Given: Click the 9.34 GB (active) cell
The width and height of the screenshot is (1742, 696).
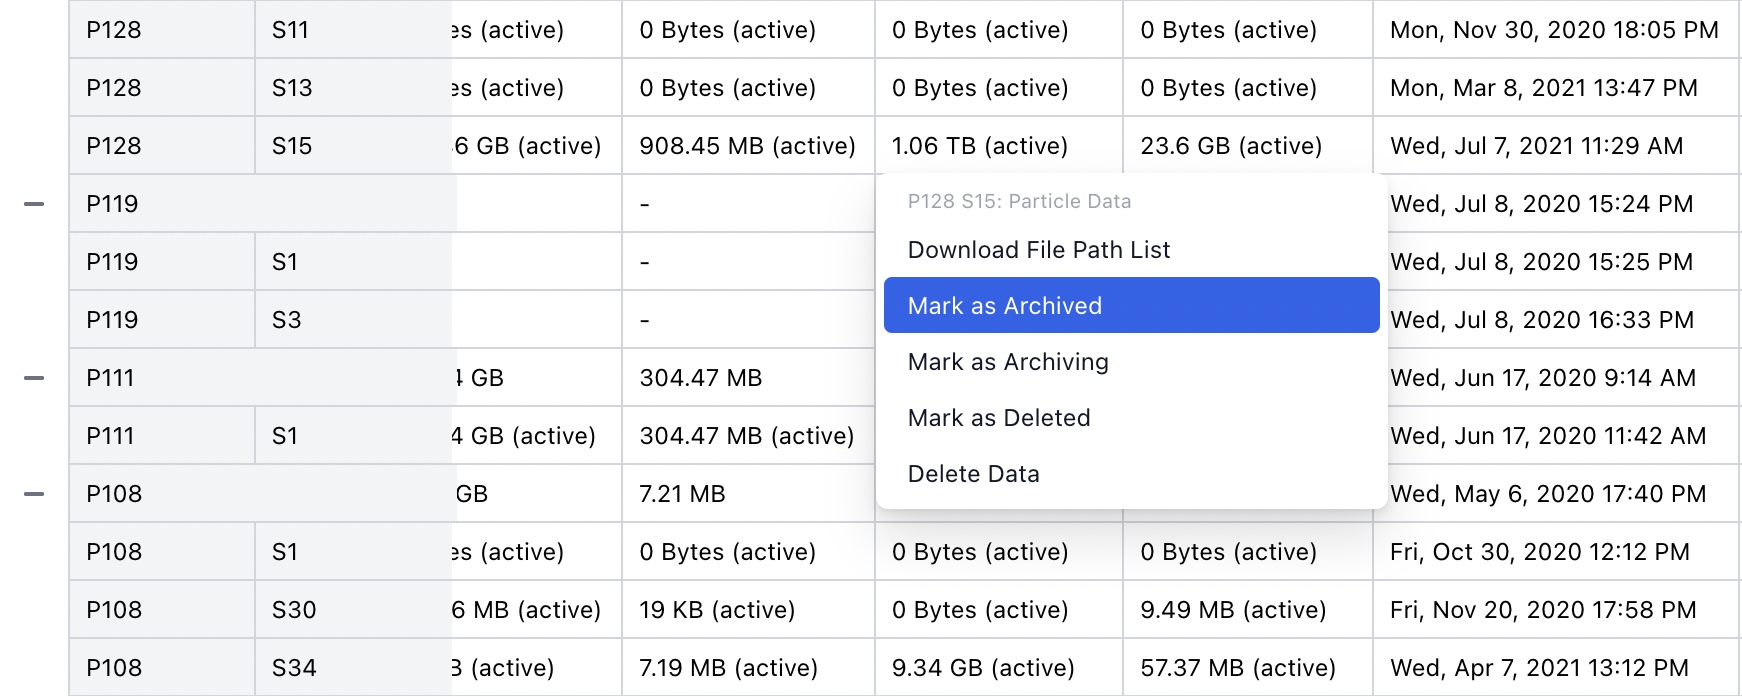Looking at the screenshot, I should pyautogui.click(x=982, y=668).
